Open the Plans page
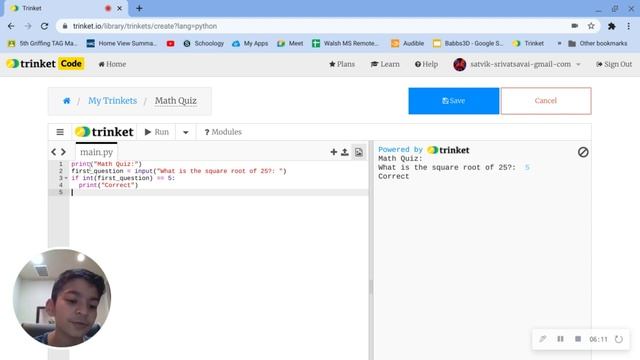The height and width of the screenshot is (360, 640). [x=342, y=64]
